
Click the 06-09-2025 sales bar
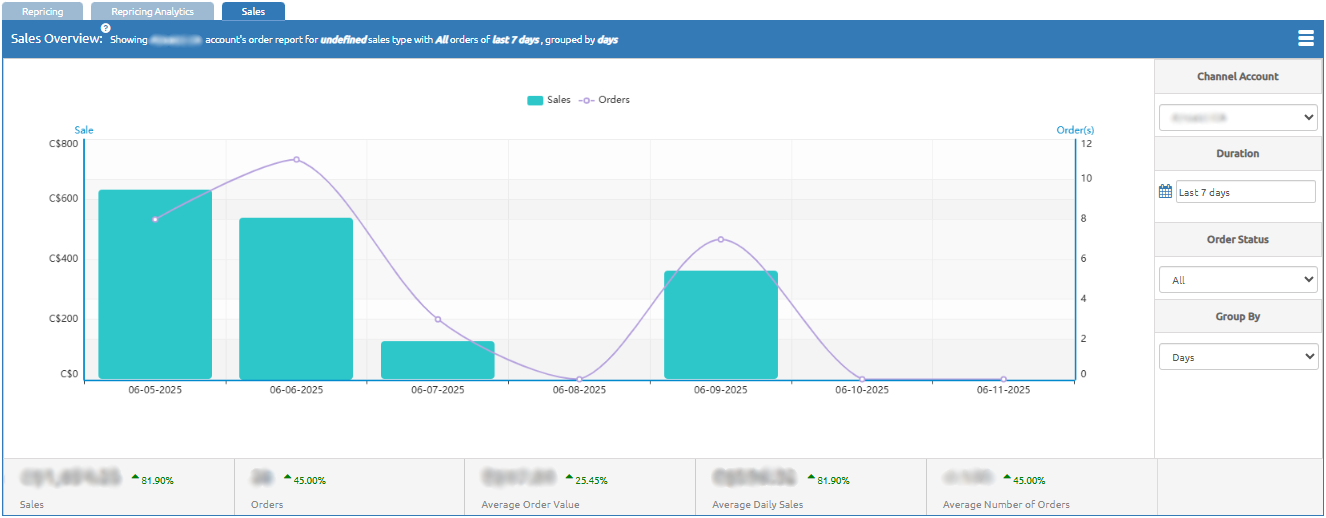coord(721,325)
